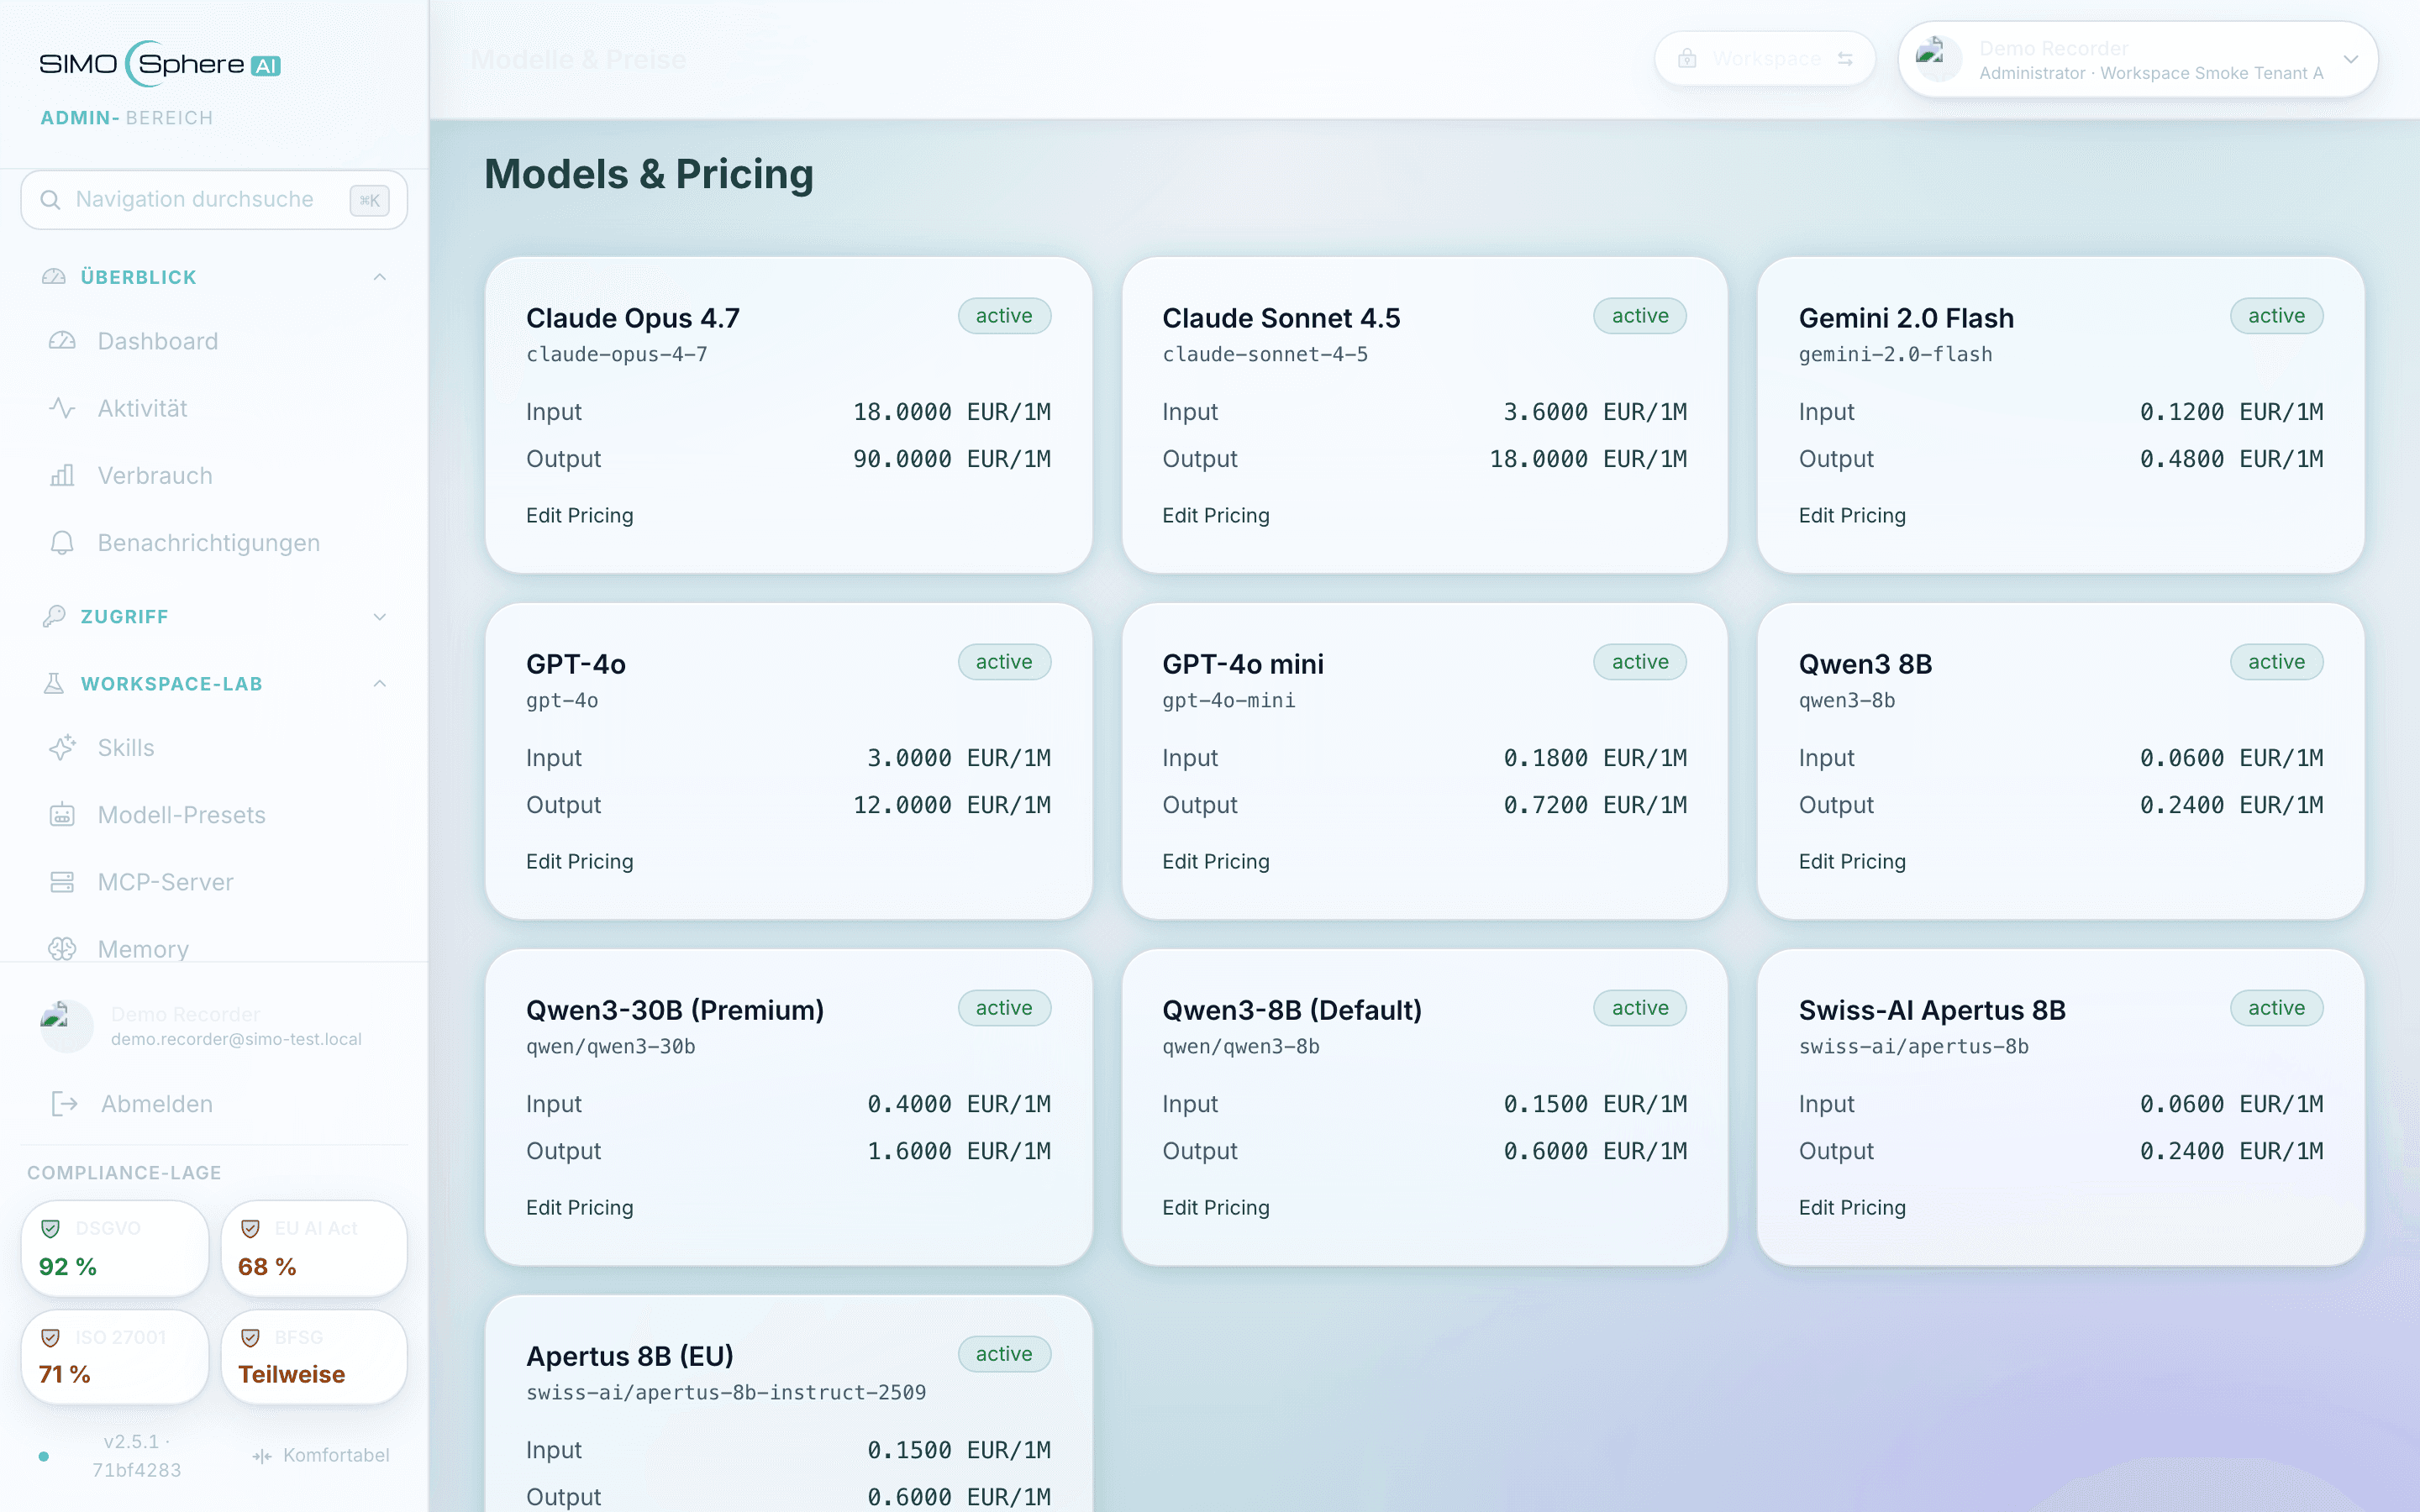
Task: Click the Abmelden logout icon
Action: click(65, 1103)
